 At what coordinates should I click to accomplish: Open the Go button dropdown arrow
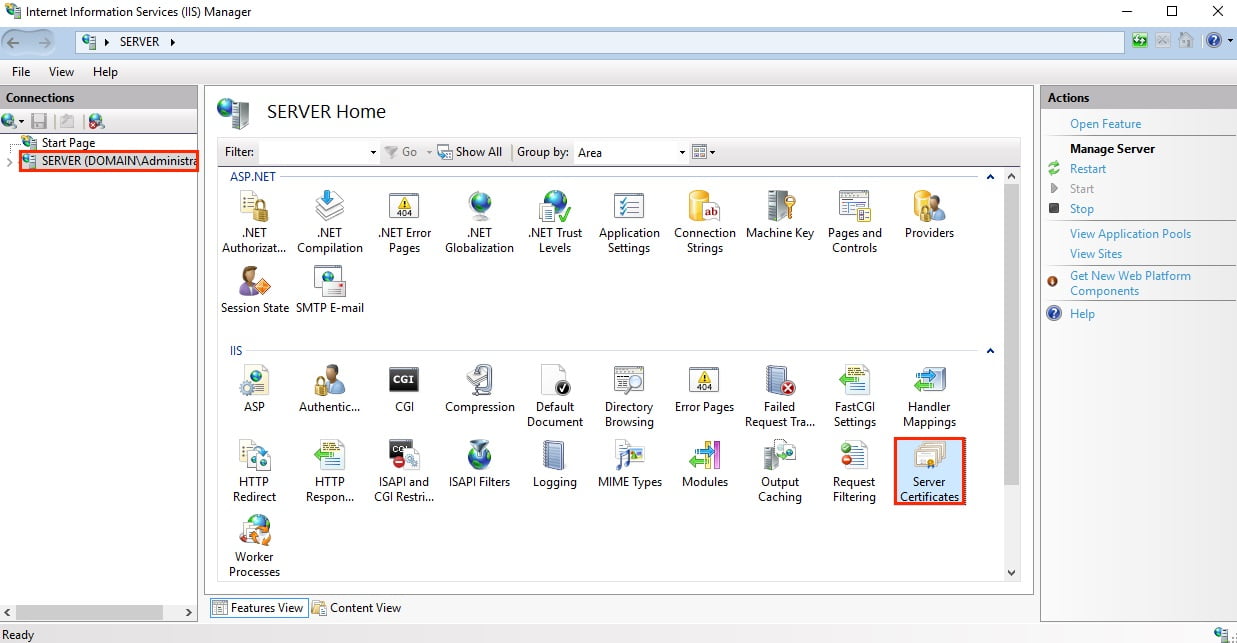427,152
